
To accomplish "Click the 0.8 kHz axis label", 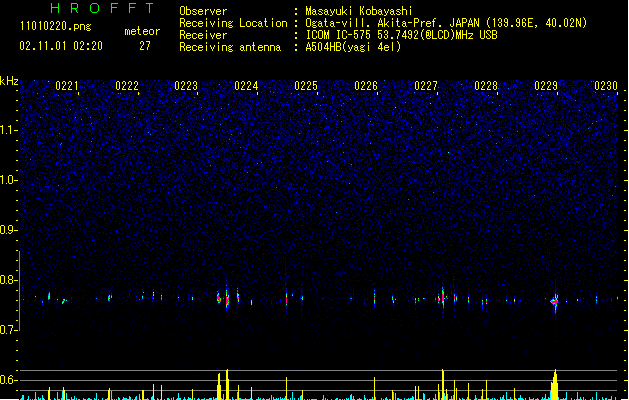I will point(8,280).
